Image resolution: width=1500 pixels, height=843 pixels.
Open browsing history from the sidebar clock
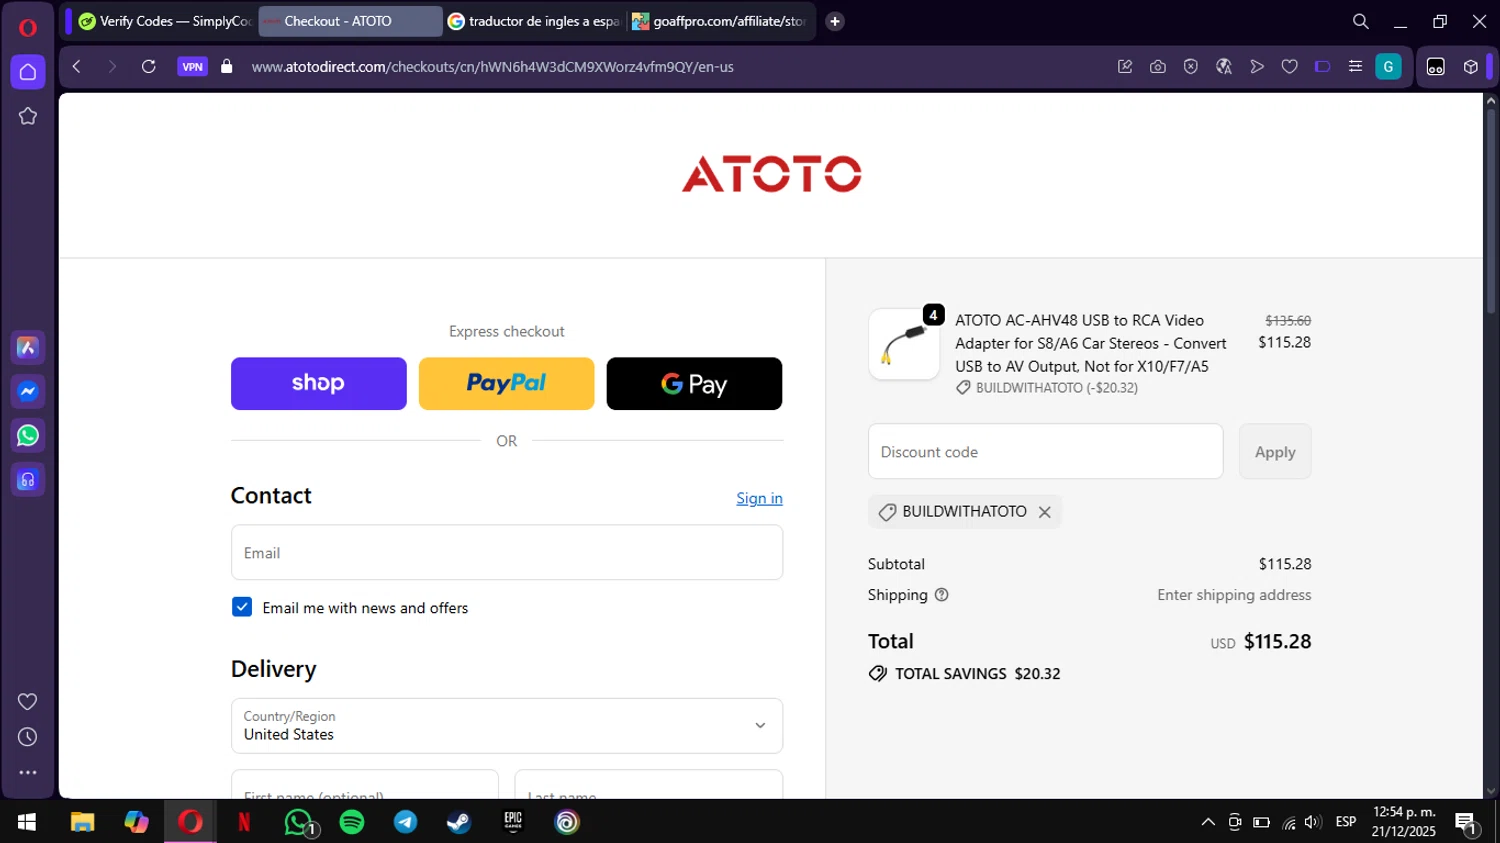point(28,737)
